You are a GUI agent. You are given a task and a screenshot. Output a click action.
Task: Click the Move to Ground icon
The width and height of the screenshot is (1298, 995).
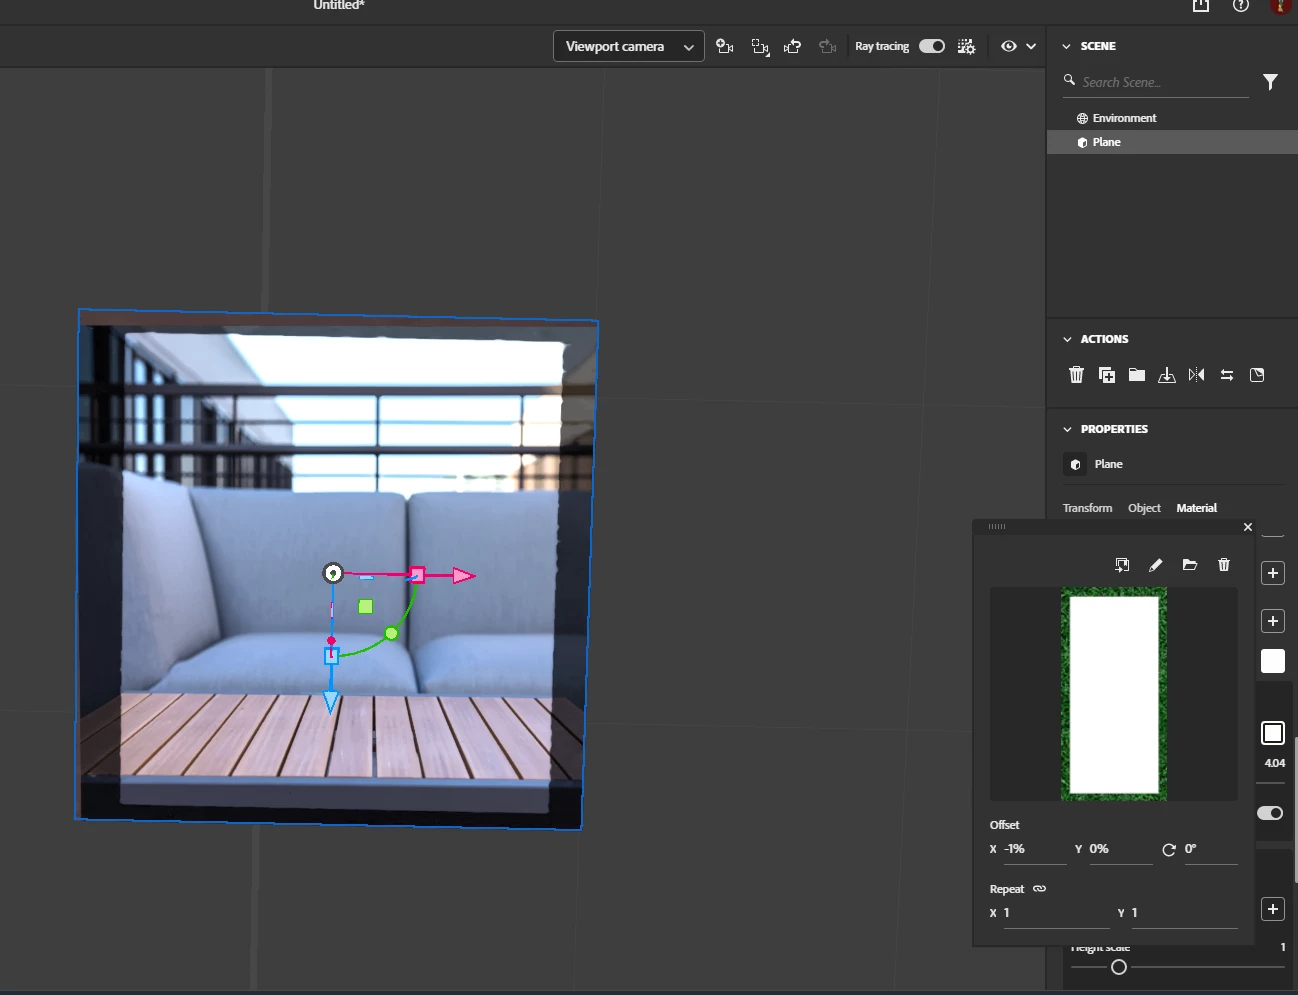click(1167, 375)
